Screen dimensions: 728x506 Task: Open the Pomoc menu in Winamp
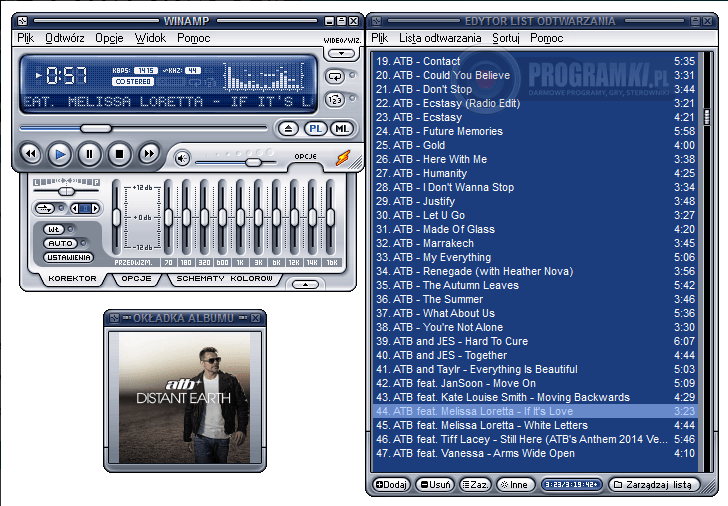[x=194, y=38]
